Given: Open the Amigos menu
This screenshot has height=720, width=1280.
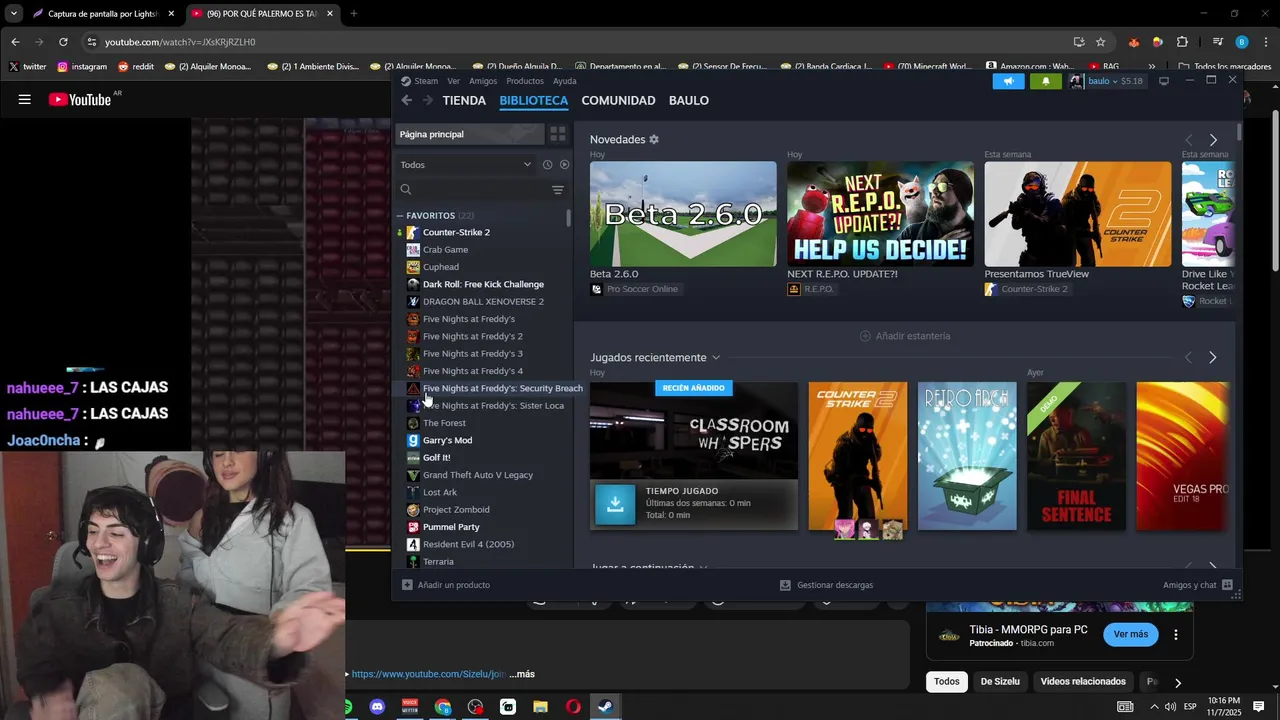Looking at the screenshot, I should pos(483,81).
